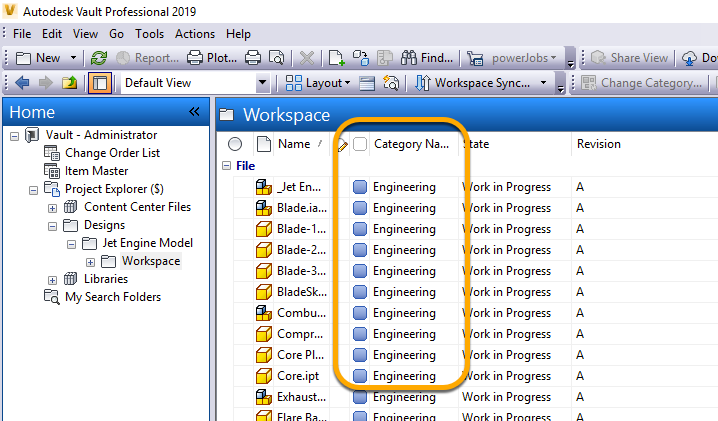Screen dimensions: 718x421
Task: Click the Advanced Find icon on toolbar
Action: (x=391, y=83)
